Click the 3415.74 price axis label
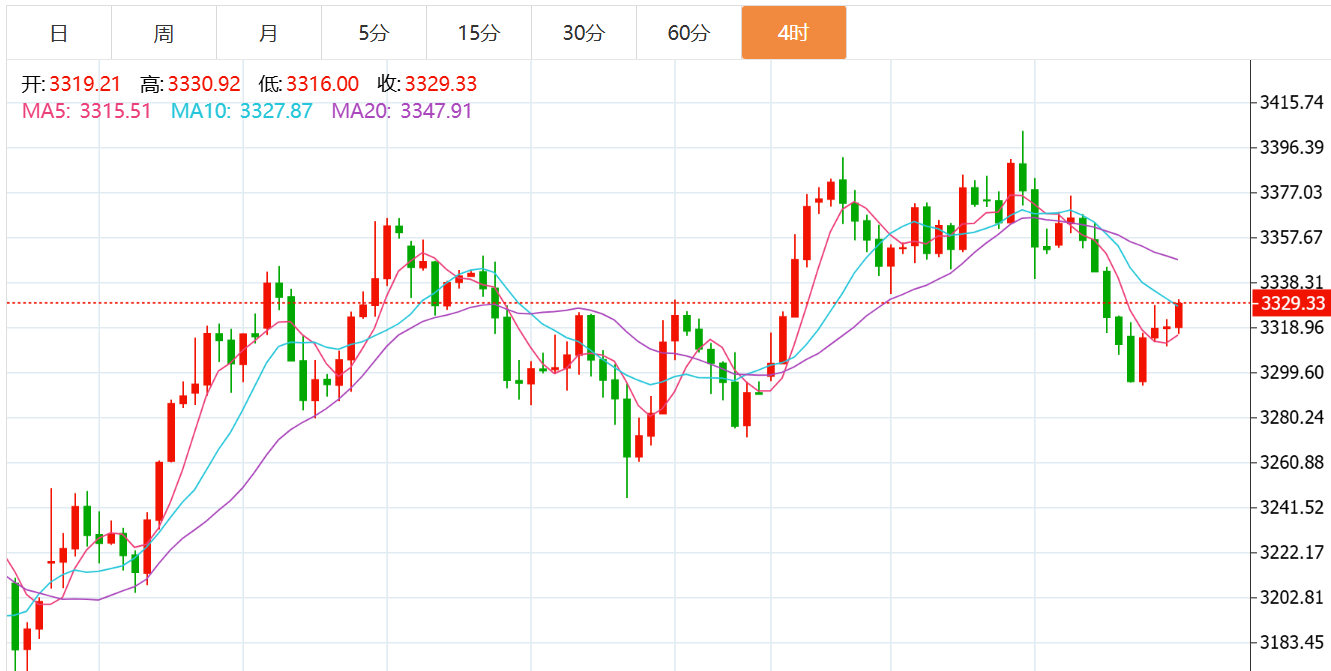This screenshot has height=671, width=1331. pos(1292,103)
